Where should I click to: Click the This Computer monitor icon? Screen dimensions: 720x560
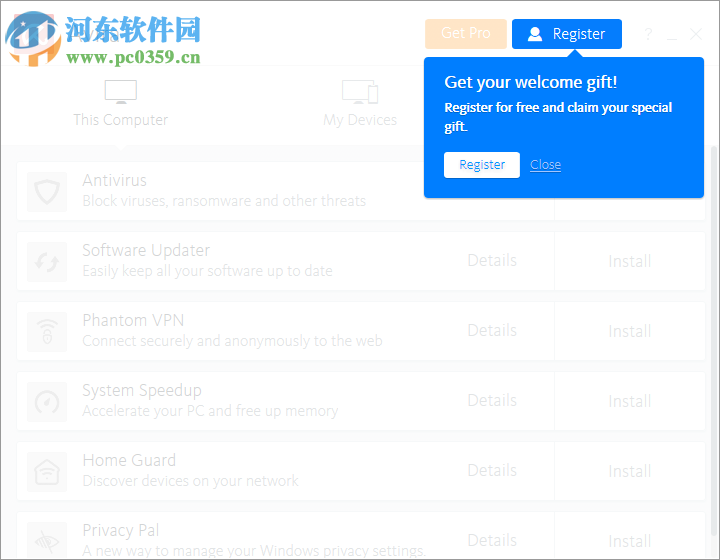click(121, 91)
